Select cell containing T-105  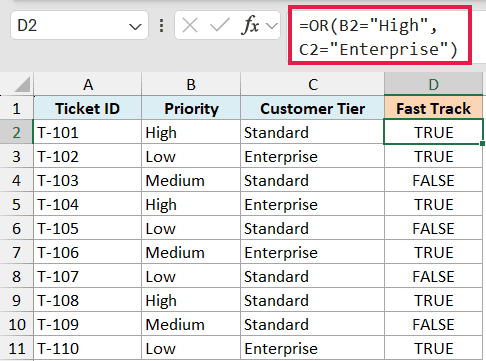coord(88,228)
